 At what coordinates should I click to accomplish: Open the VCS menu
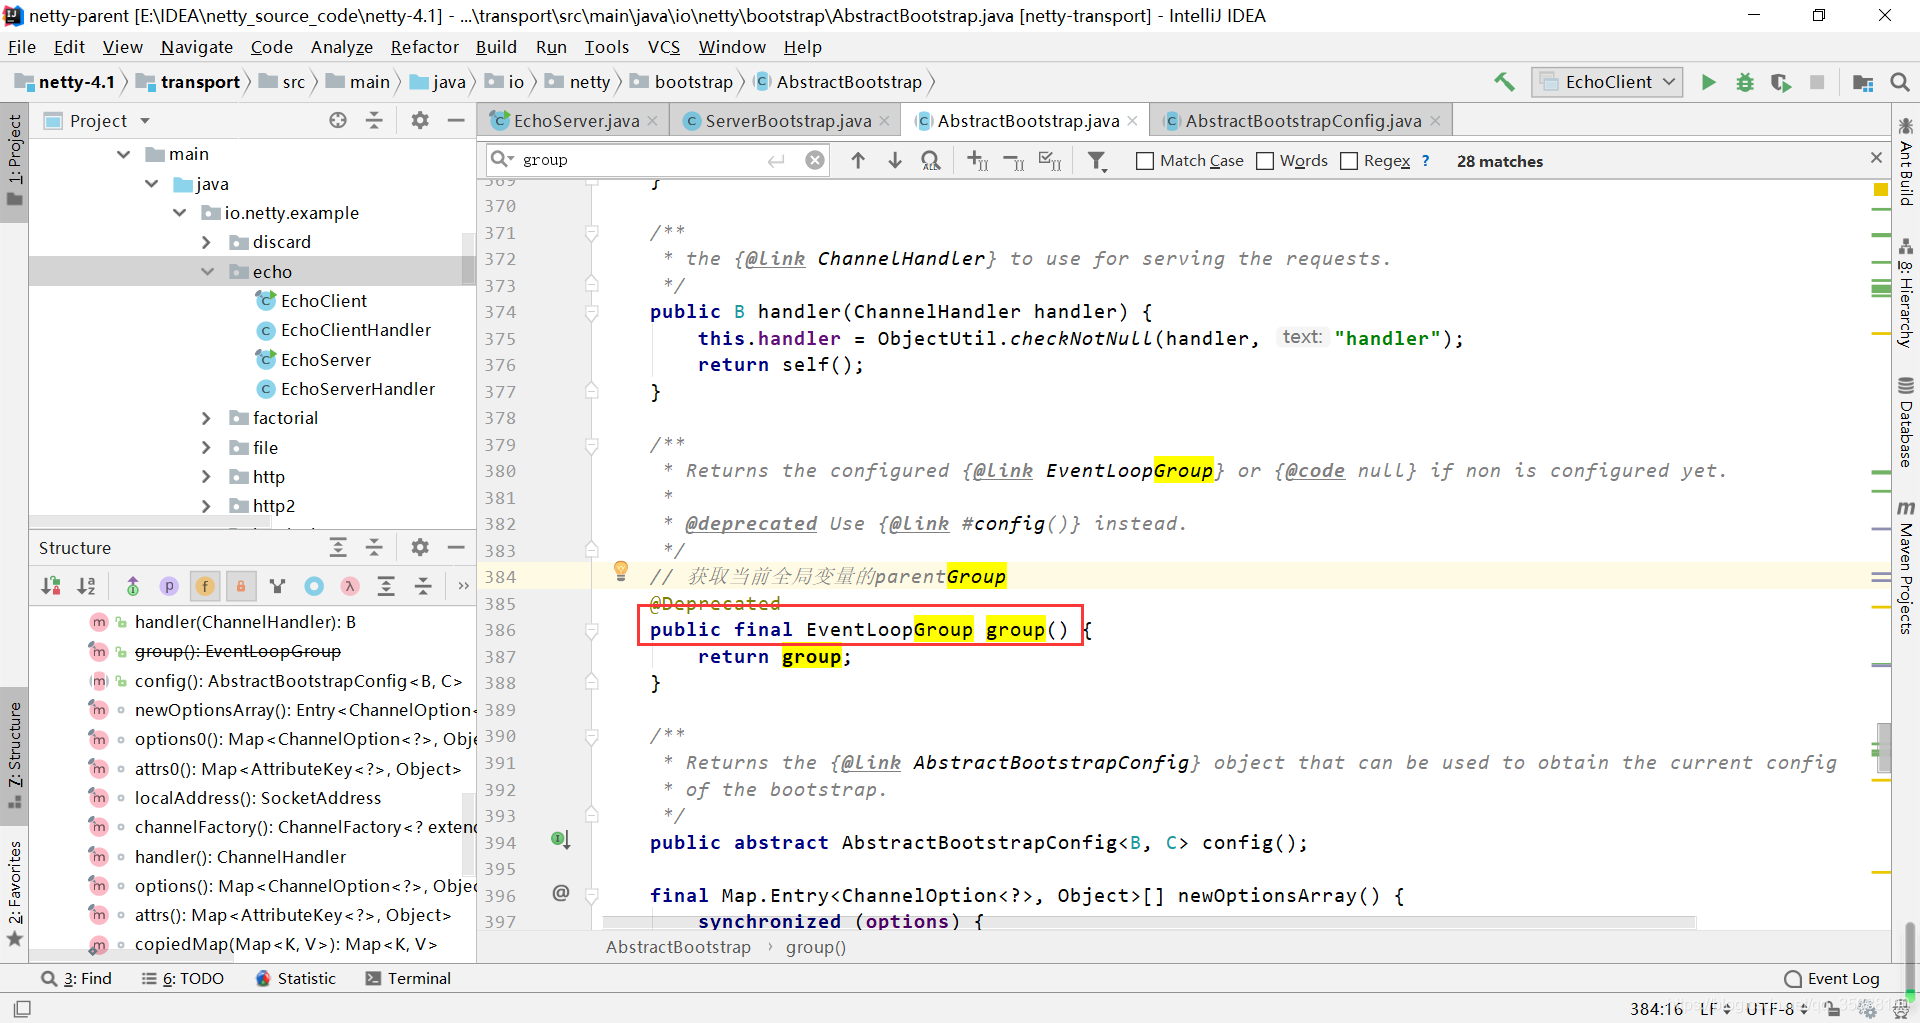point(664,47)
